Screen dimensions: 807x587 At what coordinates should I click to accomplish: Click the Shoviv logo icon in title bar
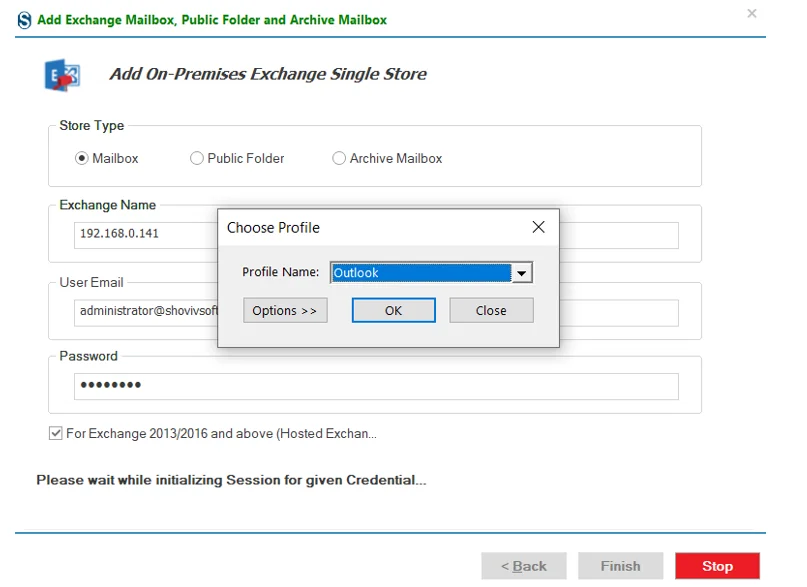click(24, 20)
